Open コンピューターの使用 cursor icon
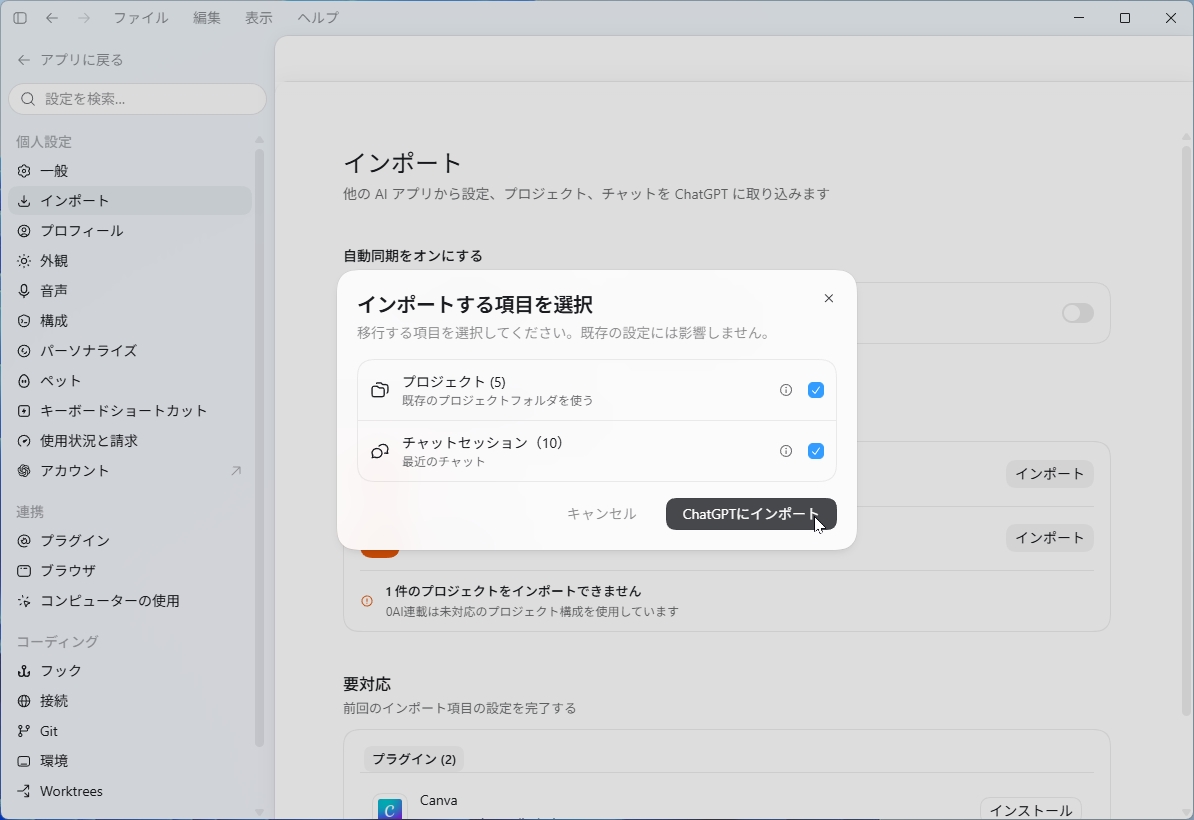The height and width of the screenshot is (820, 1194). click(x=24, y=601)
